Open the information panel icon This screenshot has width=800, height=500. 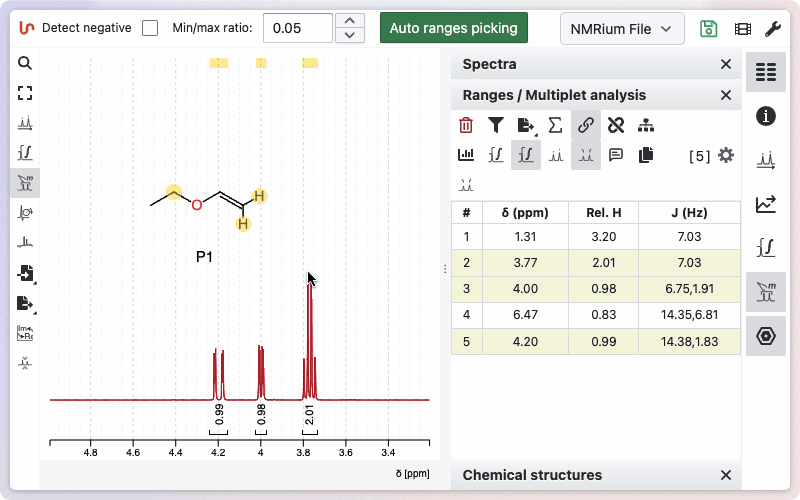pos(766,116)
